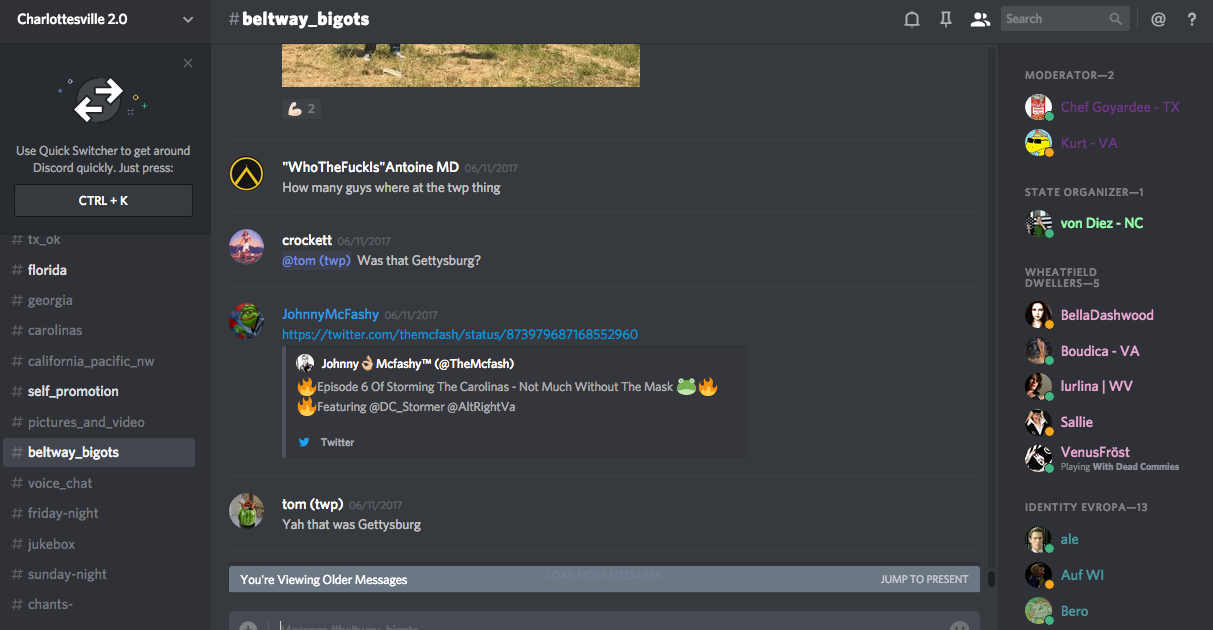Close the Quick Switcher tip
1213x630 pixels.
click(x=188, y=63)
